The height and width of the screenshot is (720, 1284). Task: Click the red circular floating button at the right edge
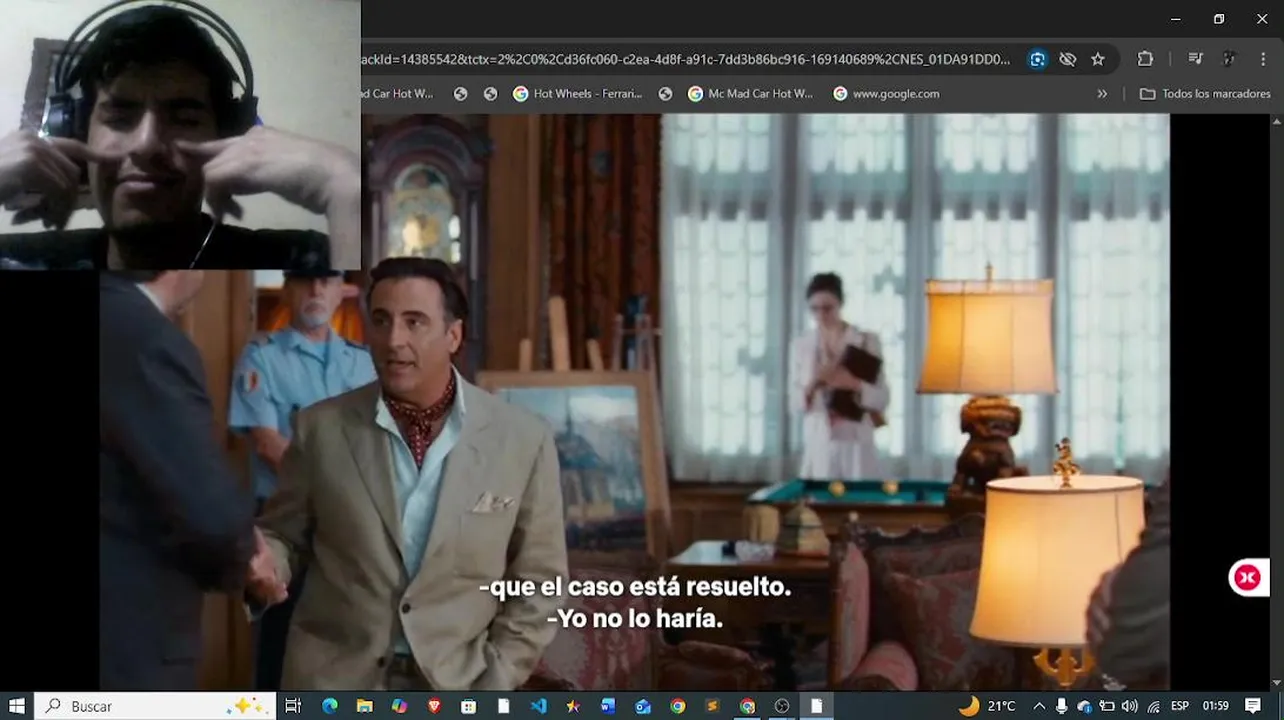coord(1248,577)
